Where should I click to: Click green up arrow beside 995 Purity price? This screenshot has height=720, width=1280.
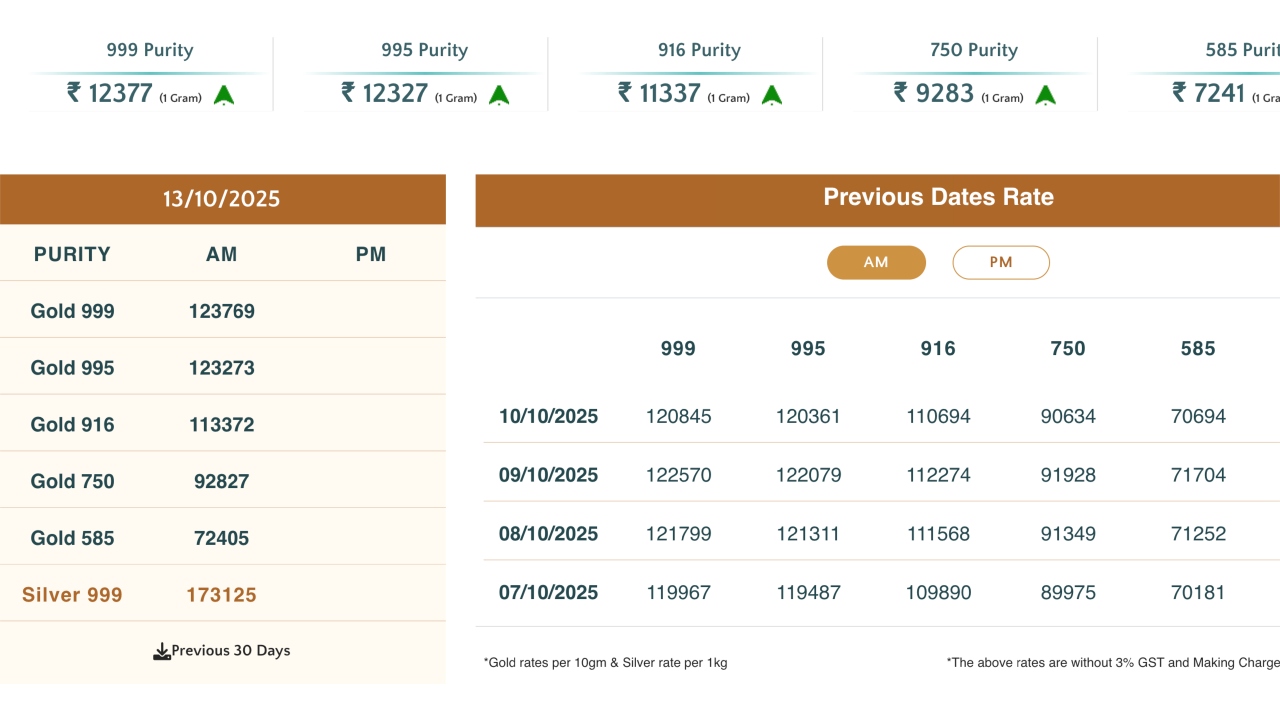coord(499,95)
